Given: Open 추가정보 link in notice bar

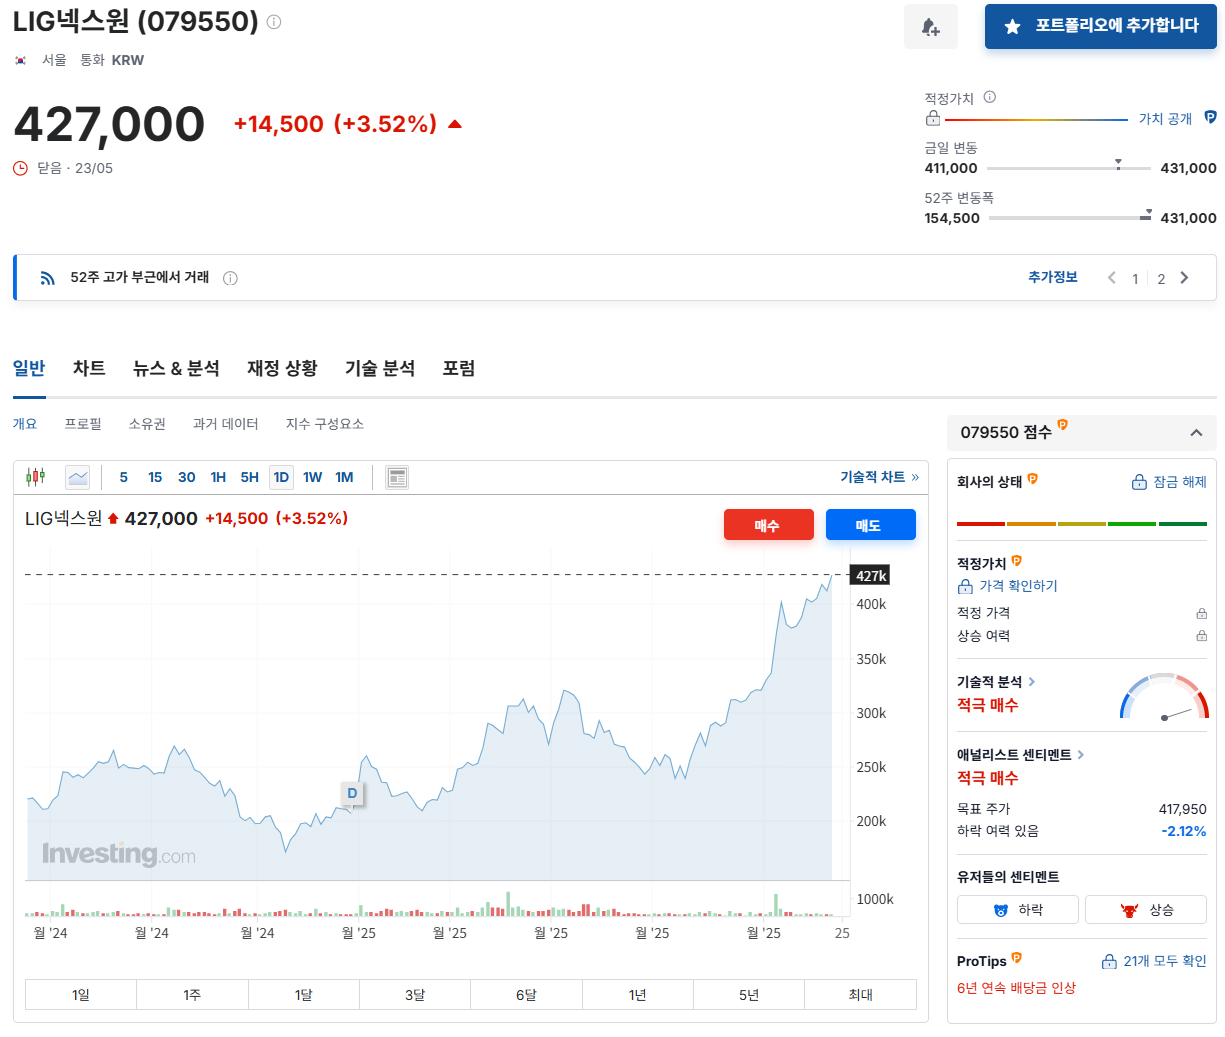Looking at the screenshot, I should click(1052, 277).
